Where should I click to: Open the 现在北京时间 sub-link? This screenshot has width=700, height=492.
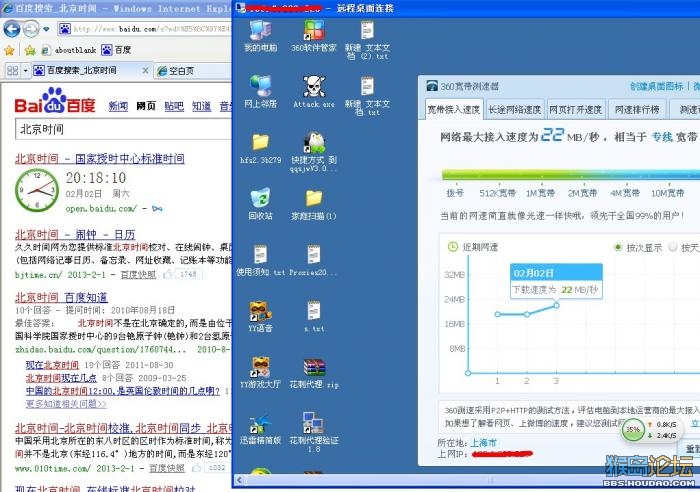tap(52, 365)
